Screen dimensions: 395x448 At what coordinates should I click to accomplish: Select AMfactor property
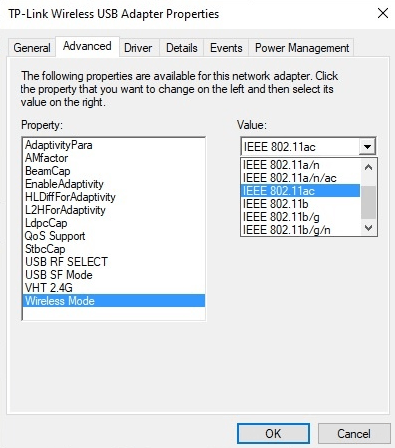(x=114, y=158)
